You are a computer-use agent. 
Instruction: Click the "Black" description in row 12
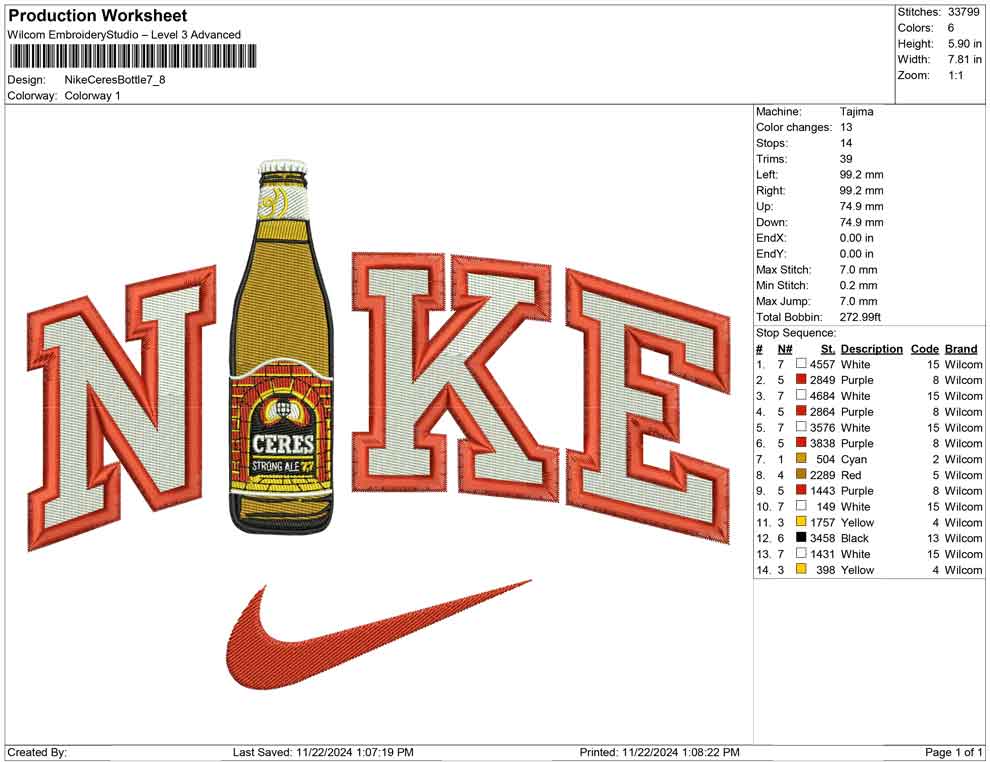855,538
